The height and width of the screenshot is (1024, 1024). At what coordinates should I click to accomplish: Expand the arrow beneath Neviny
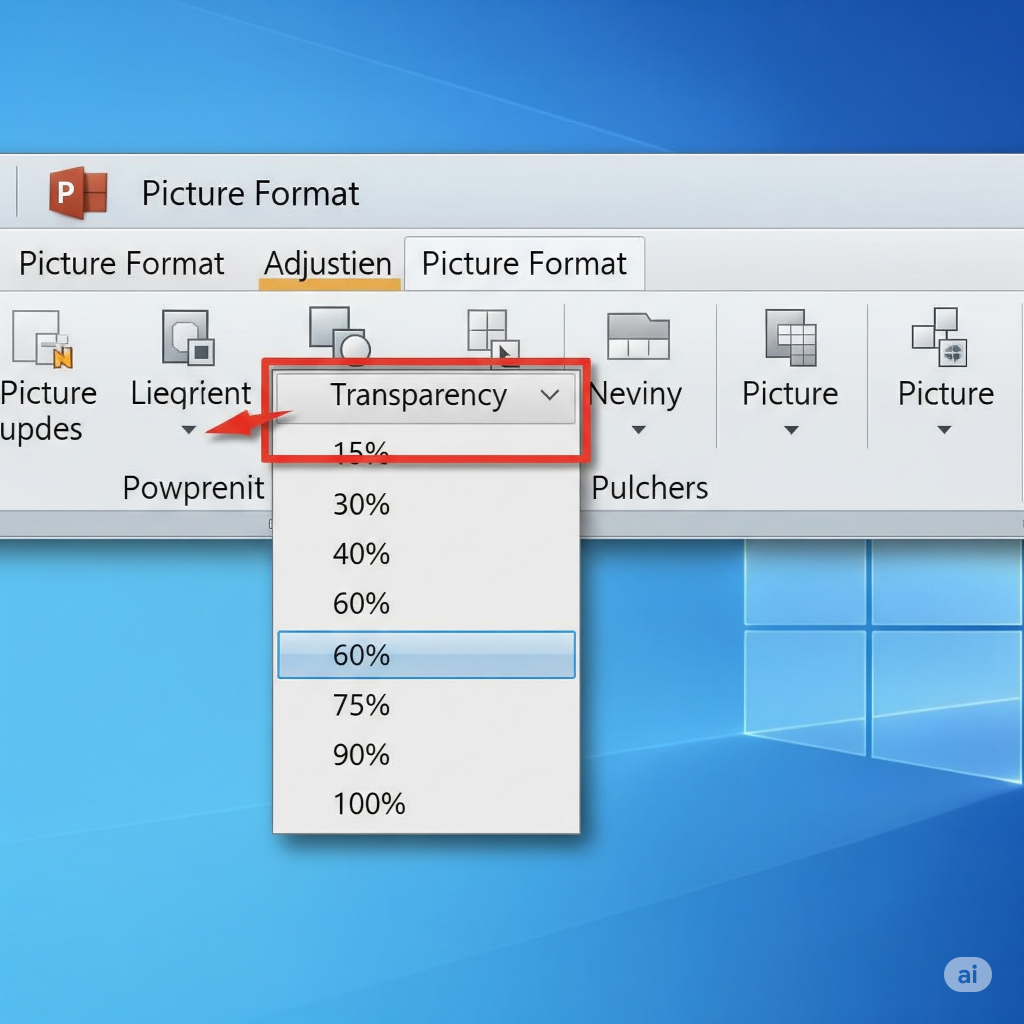[x=638, y=431]
